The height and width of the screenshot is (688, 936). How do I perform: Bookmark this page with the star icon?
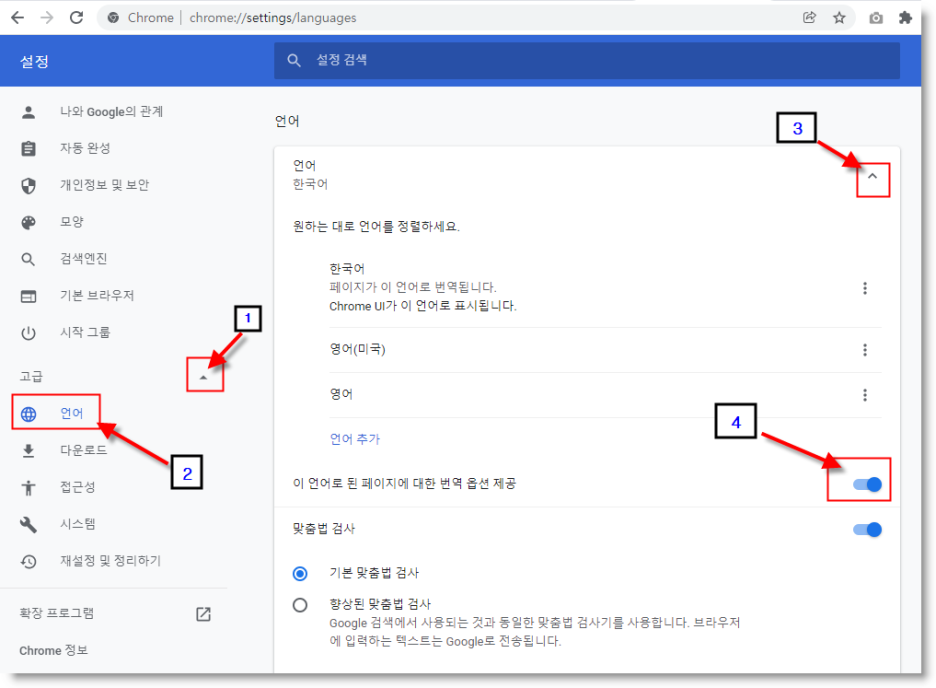[839, 18]
